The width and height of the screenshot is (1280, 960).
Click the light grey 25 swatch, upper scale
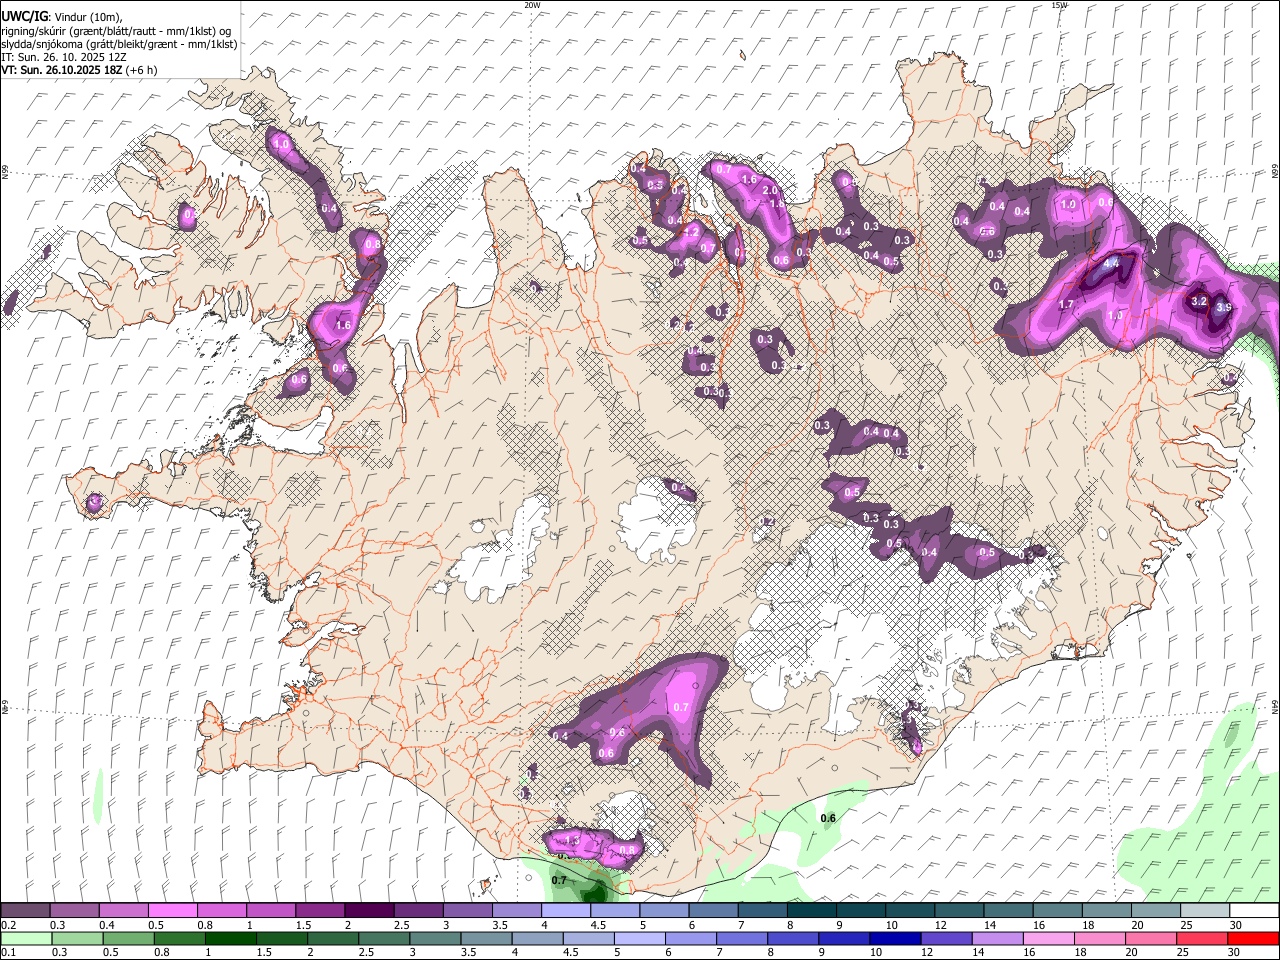pos(1205,911)
